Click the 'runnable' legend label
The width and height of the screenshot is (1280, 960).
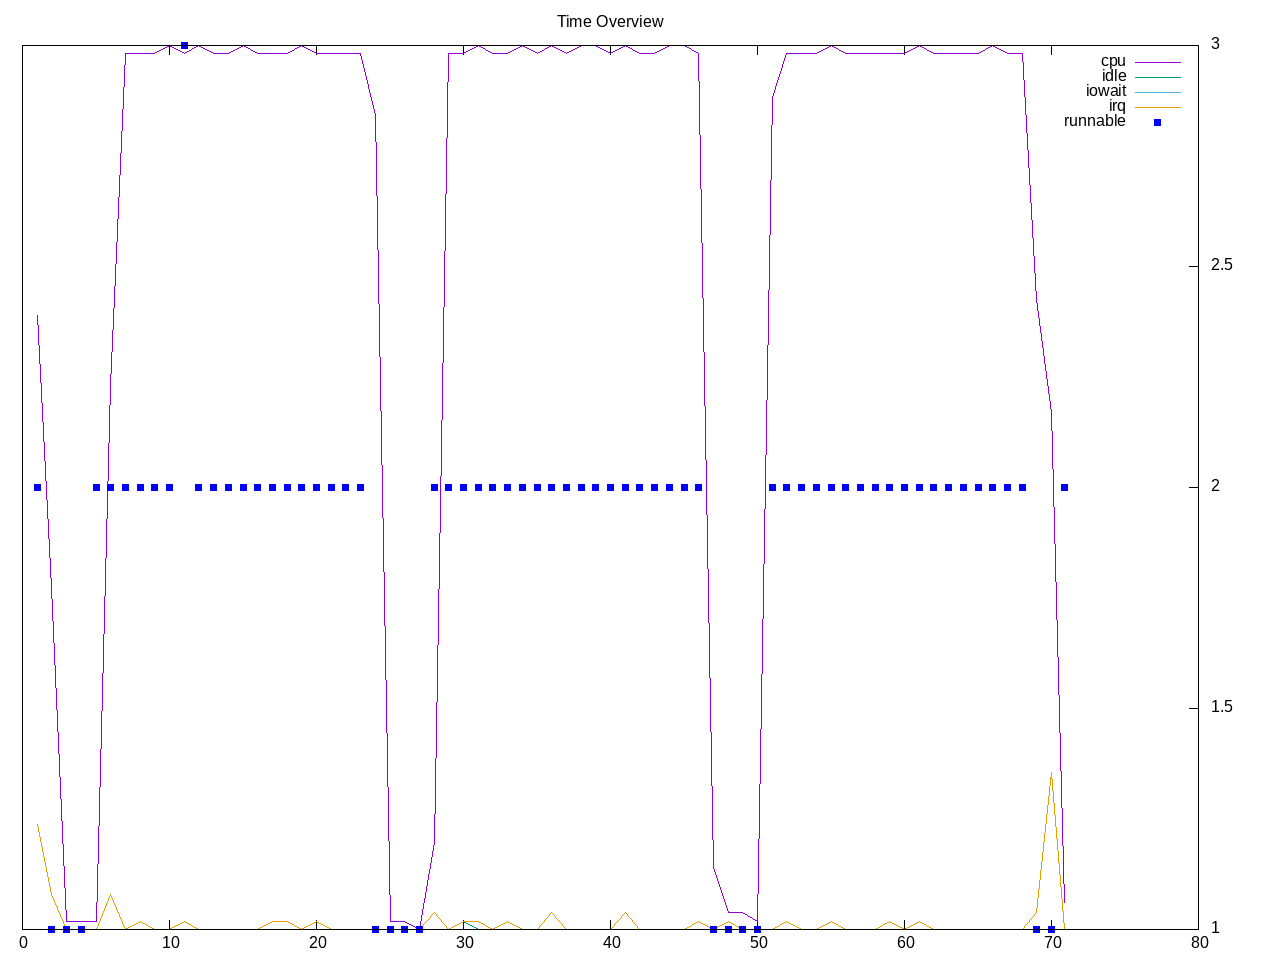(x=1094, y=121)
